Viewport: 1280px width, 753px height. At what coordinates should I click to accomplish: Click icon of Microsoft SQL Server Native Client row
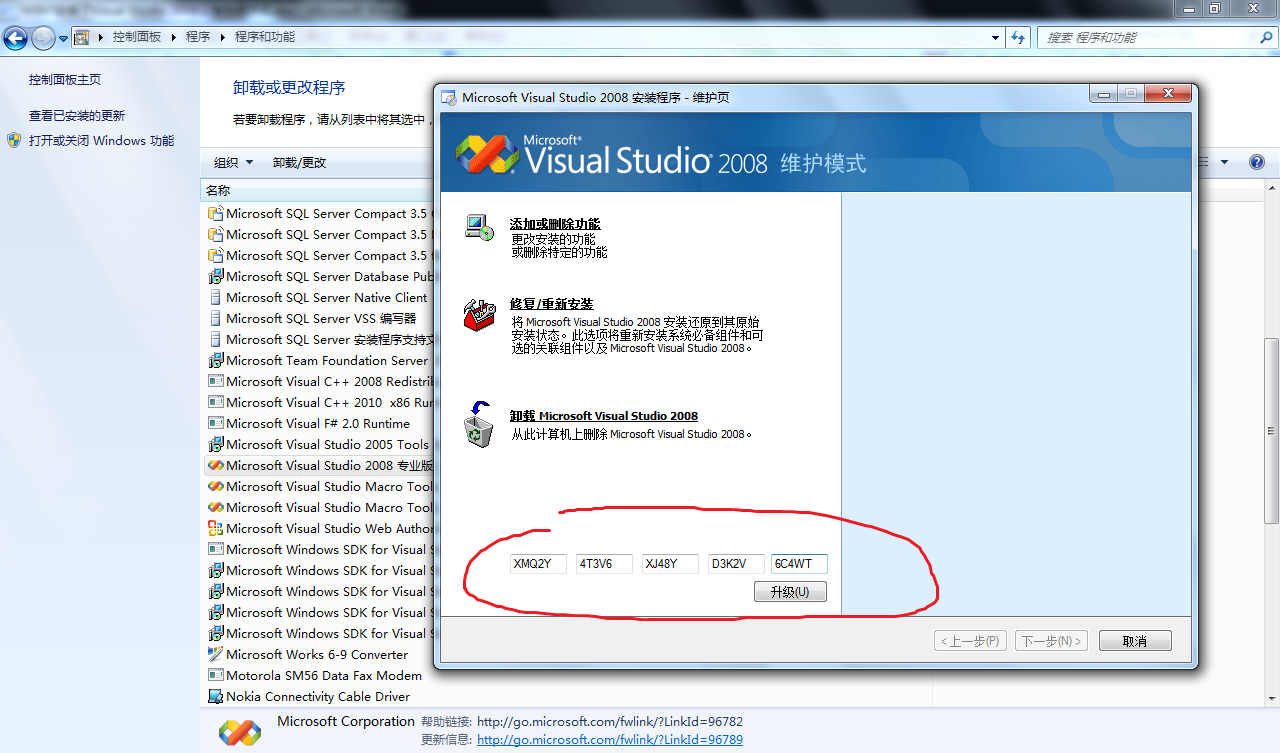coord(215,298)
